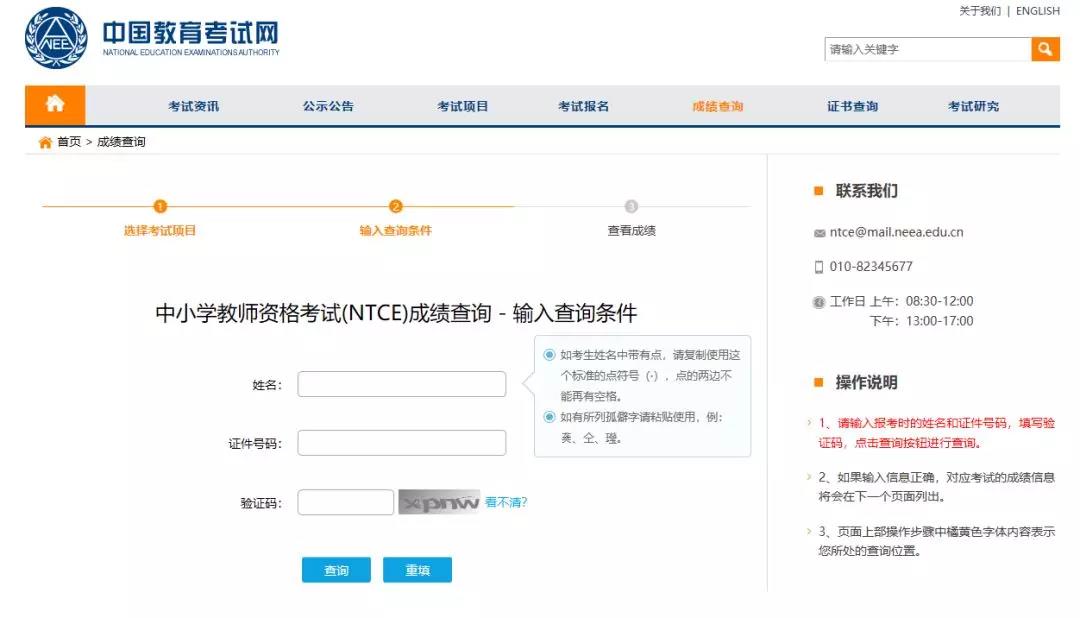1080x618 pixels.
Task: Click the 查询 query button
Action: (336, 570)
